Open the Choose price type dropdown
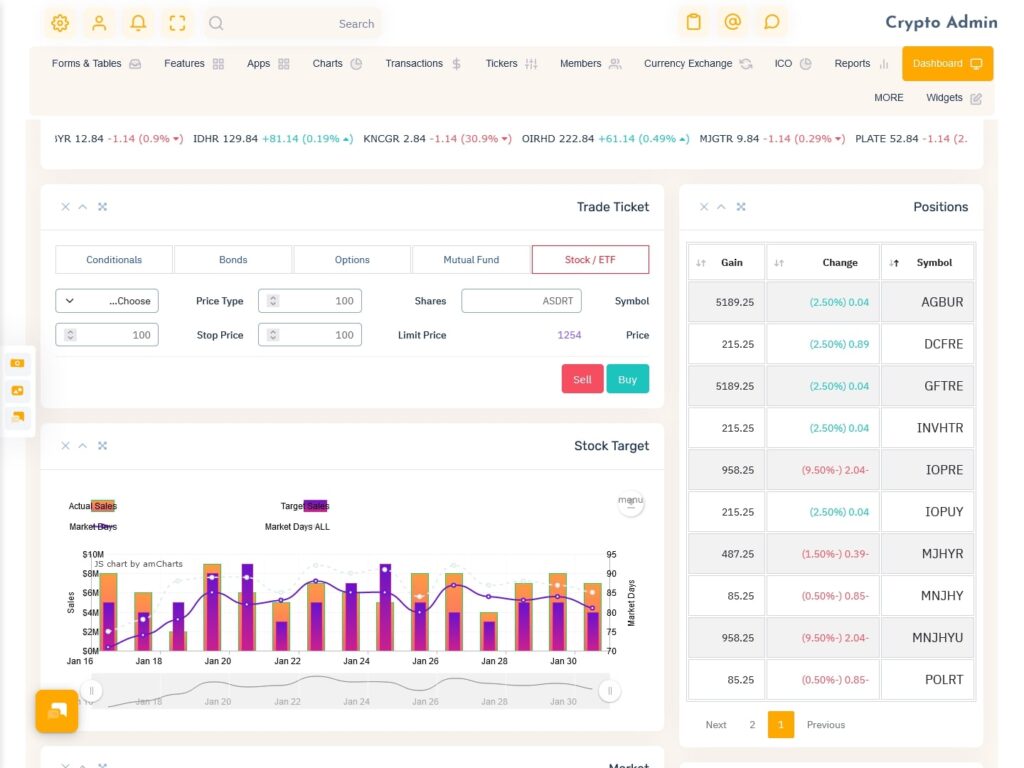Screen dimensions: 1024x768 pos(107,301)
